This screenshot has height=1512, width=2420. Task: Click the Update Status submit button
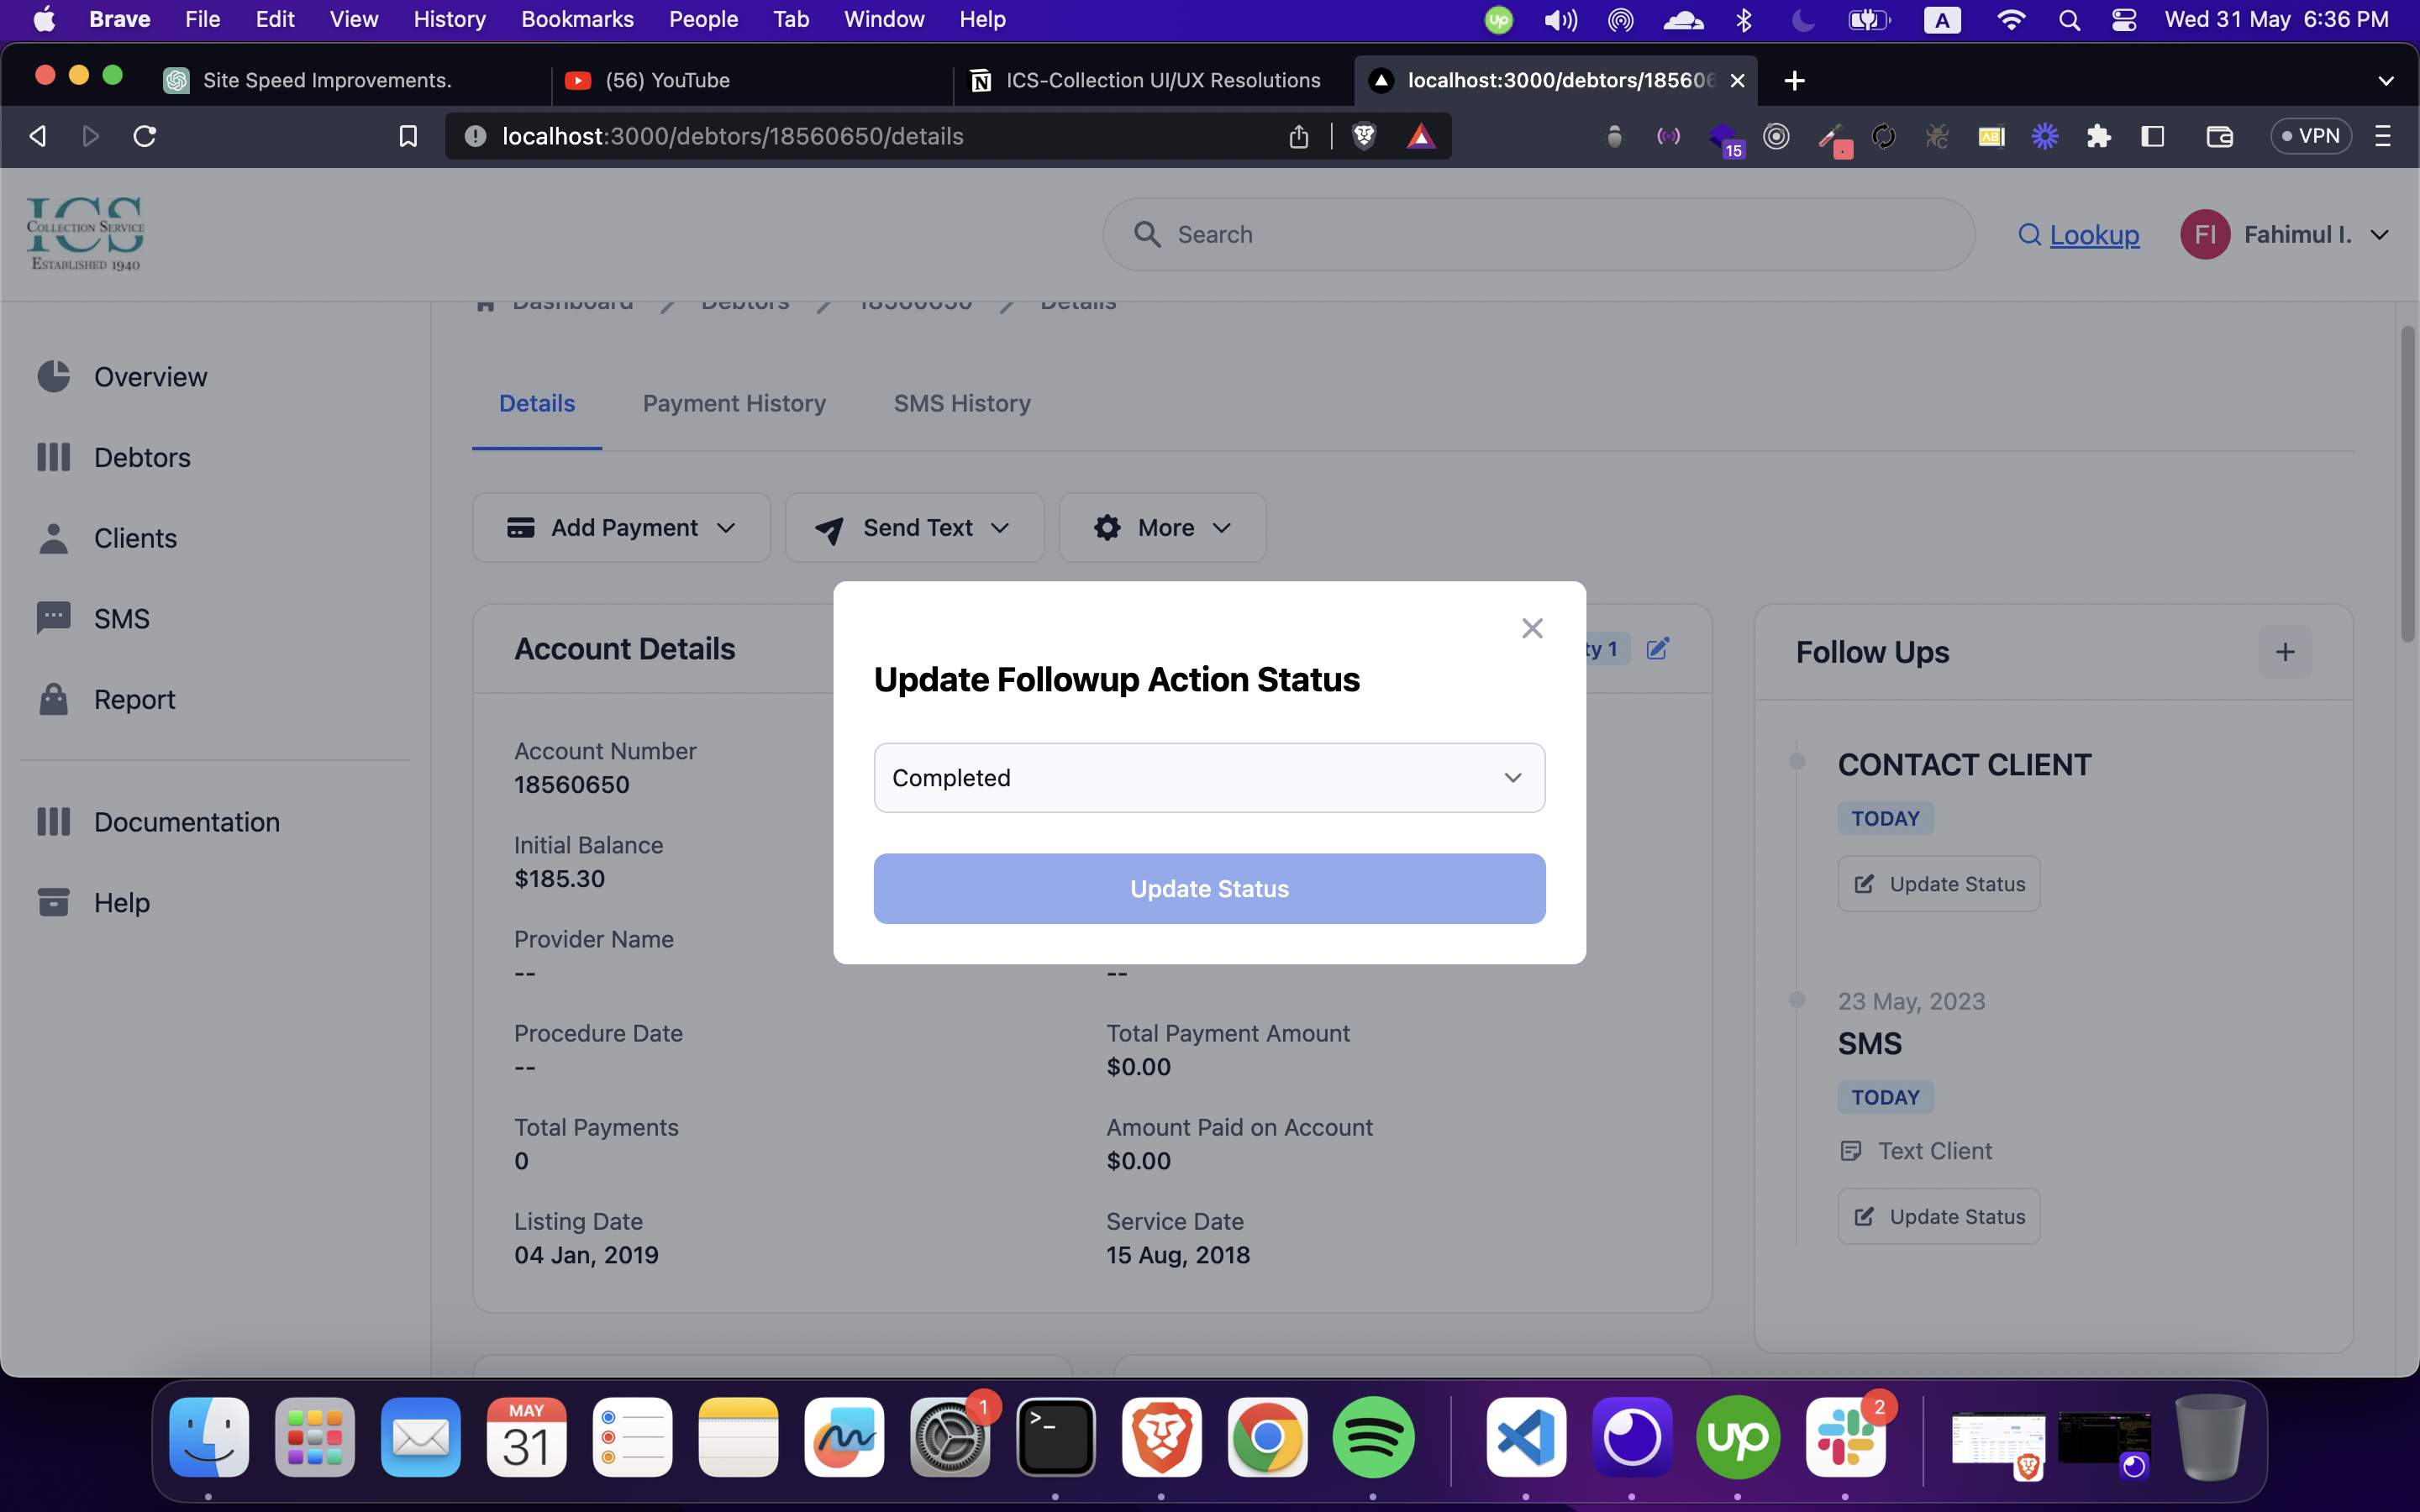click(x=1209, y=888)
